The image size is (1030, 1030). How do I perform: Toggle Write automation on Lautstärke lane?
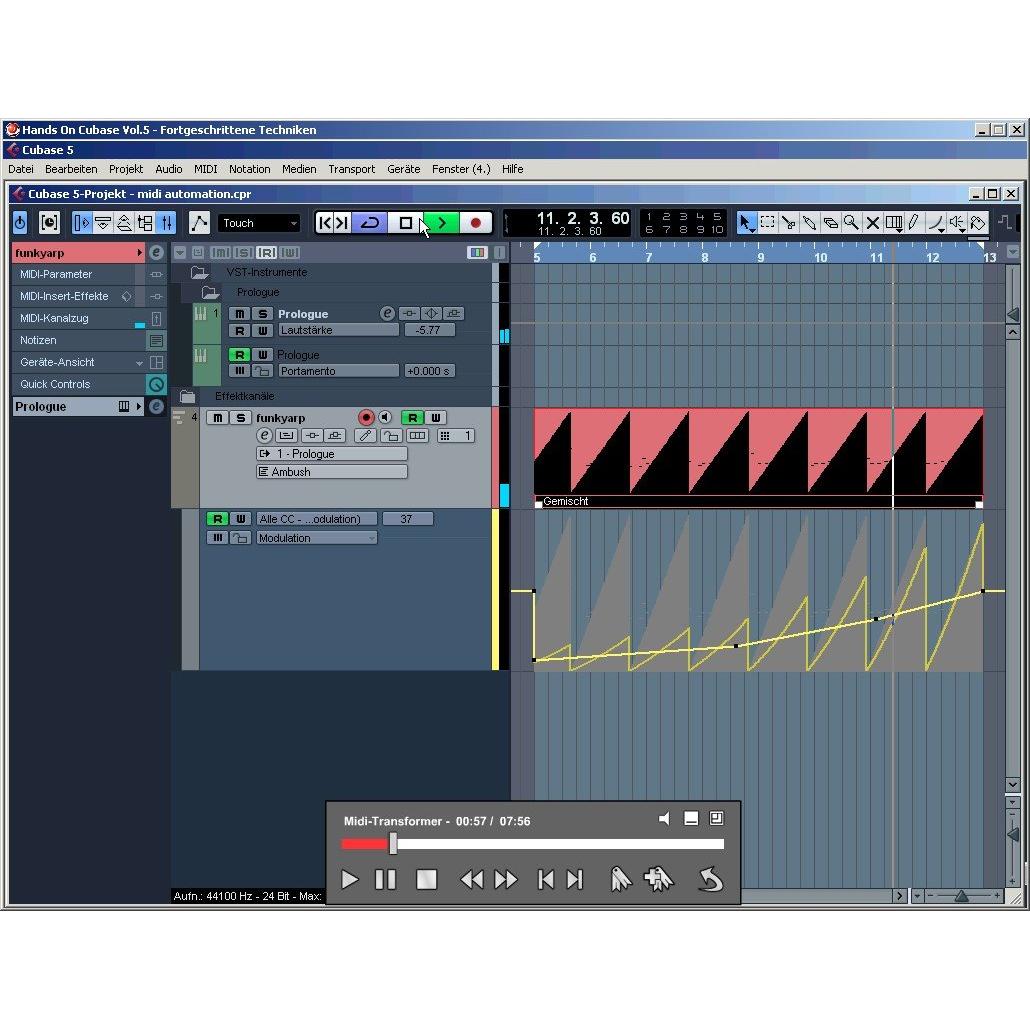click(263, 330)
